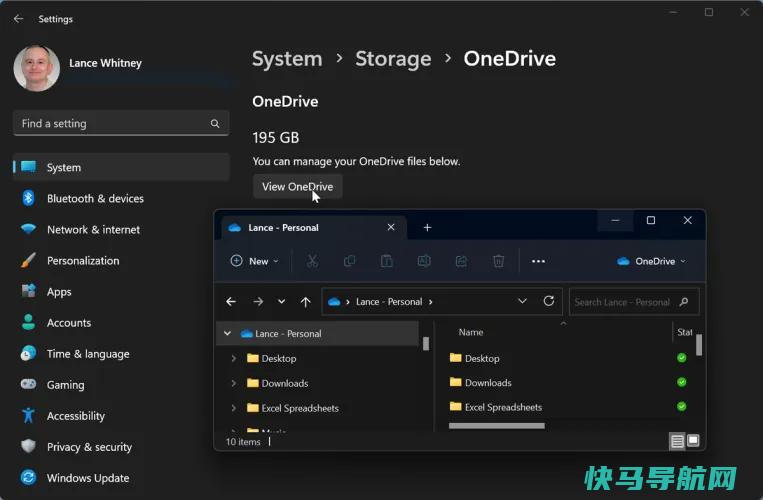Select the Desktop folder in file list
This screenshot has width=763, height=500.
[475, 358]
